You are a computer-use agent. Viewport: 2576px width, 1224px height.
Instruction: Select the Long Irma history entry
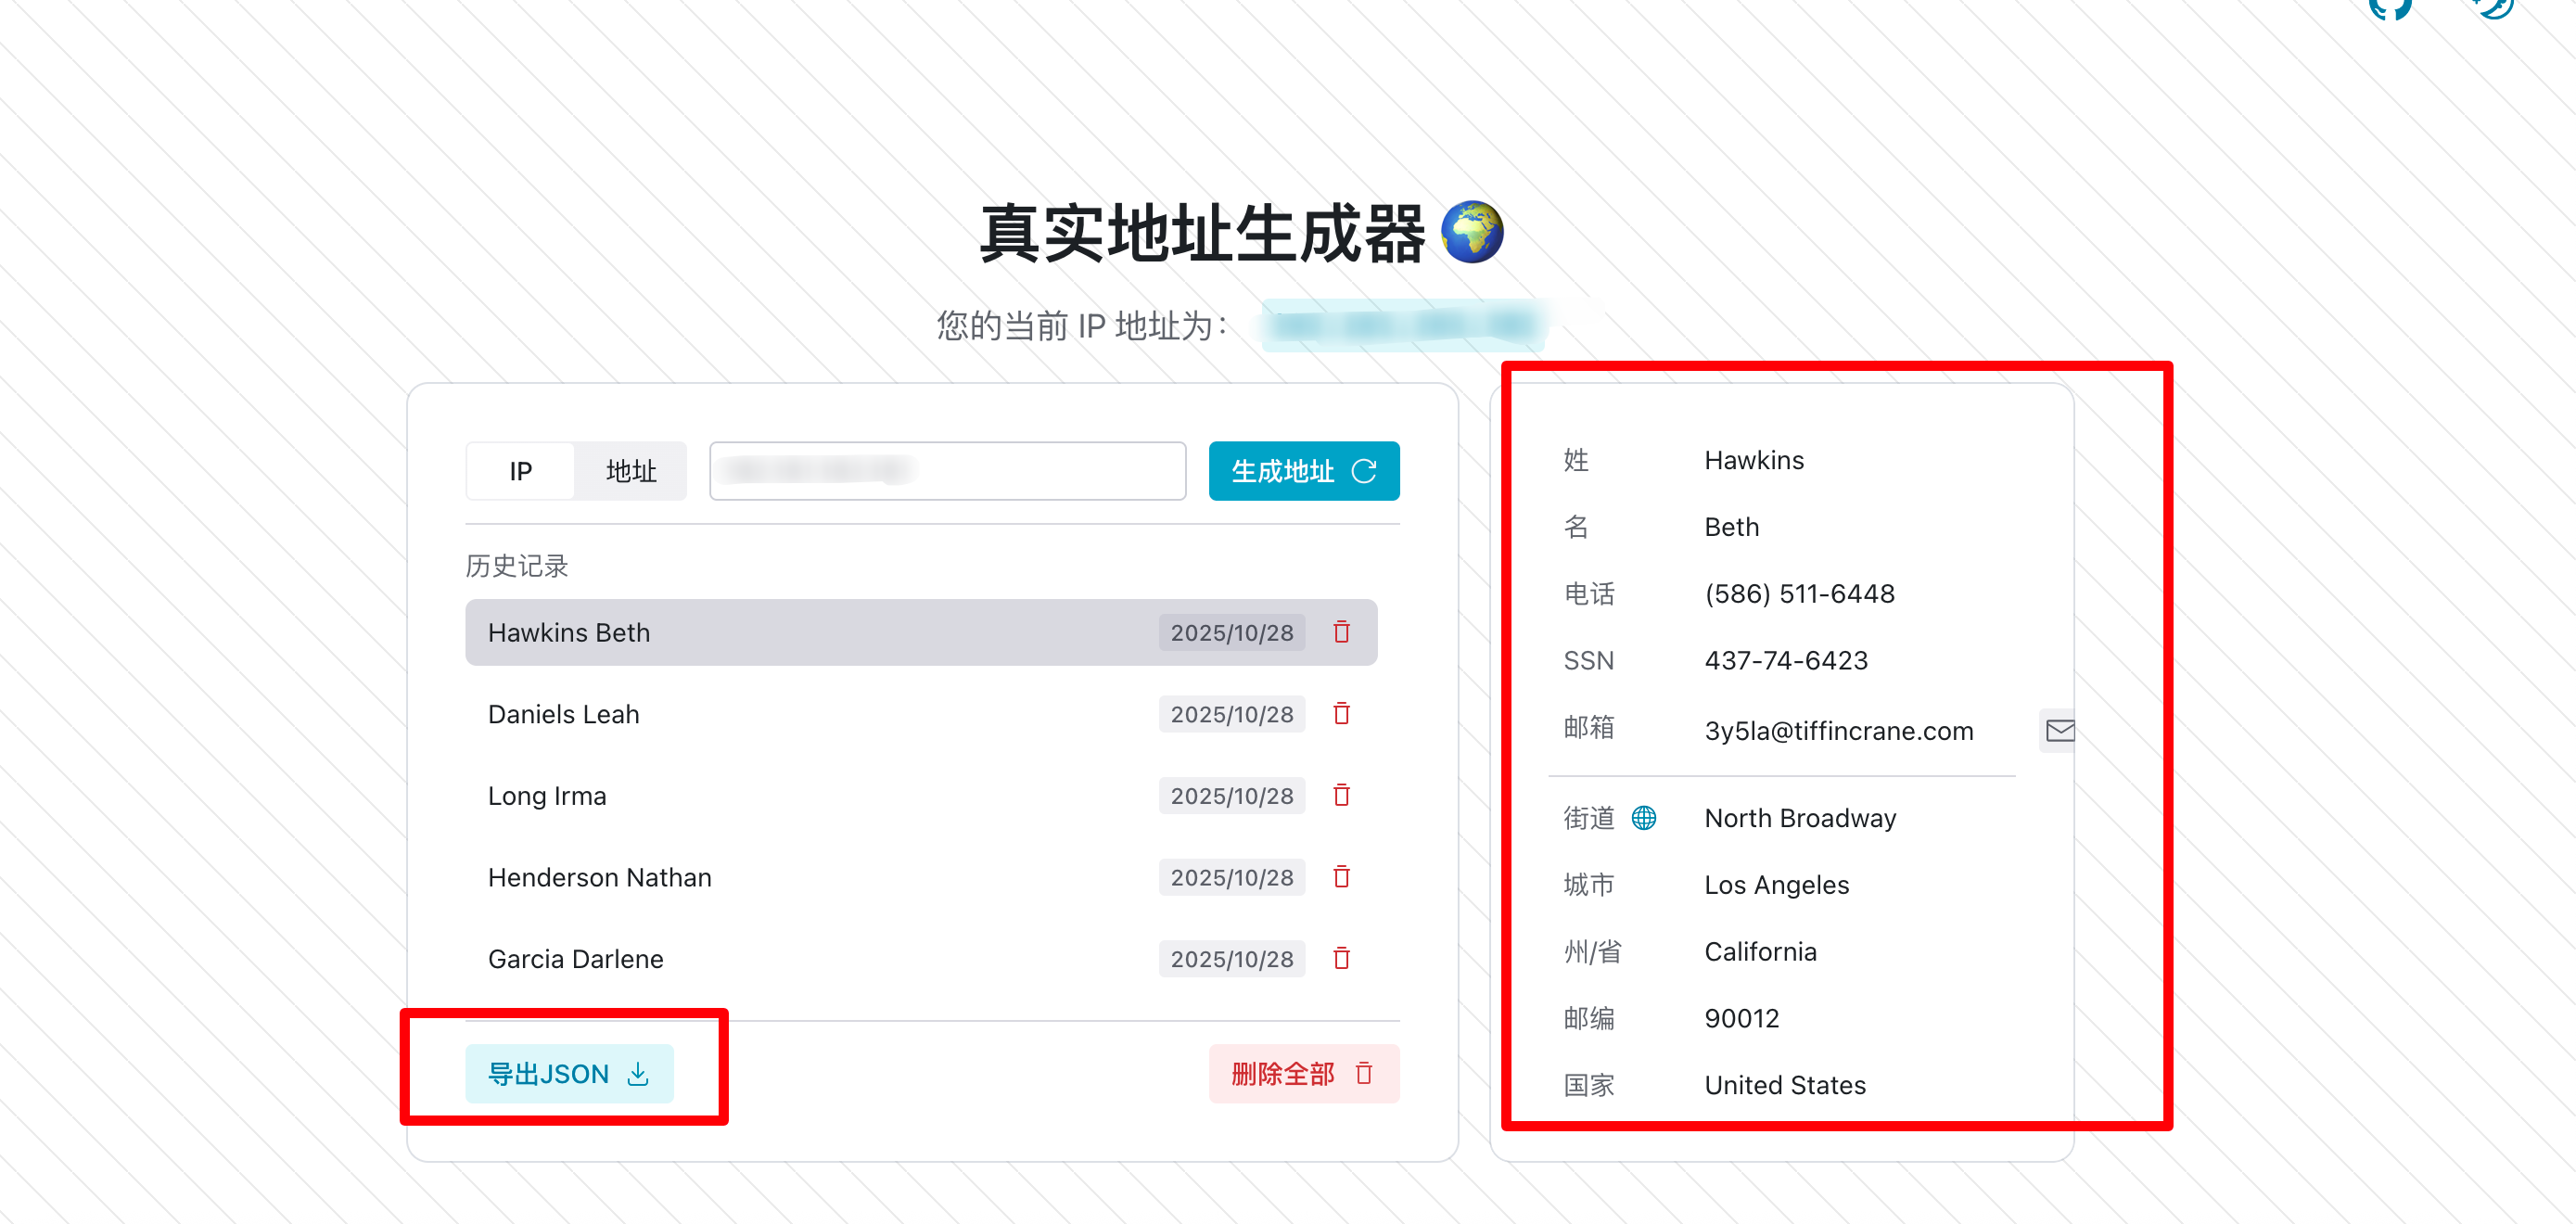[547, 795]
